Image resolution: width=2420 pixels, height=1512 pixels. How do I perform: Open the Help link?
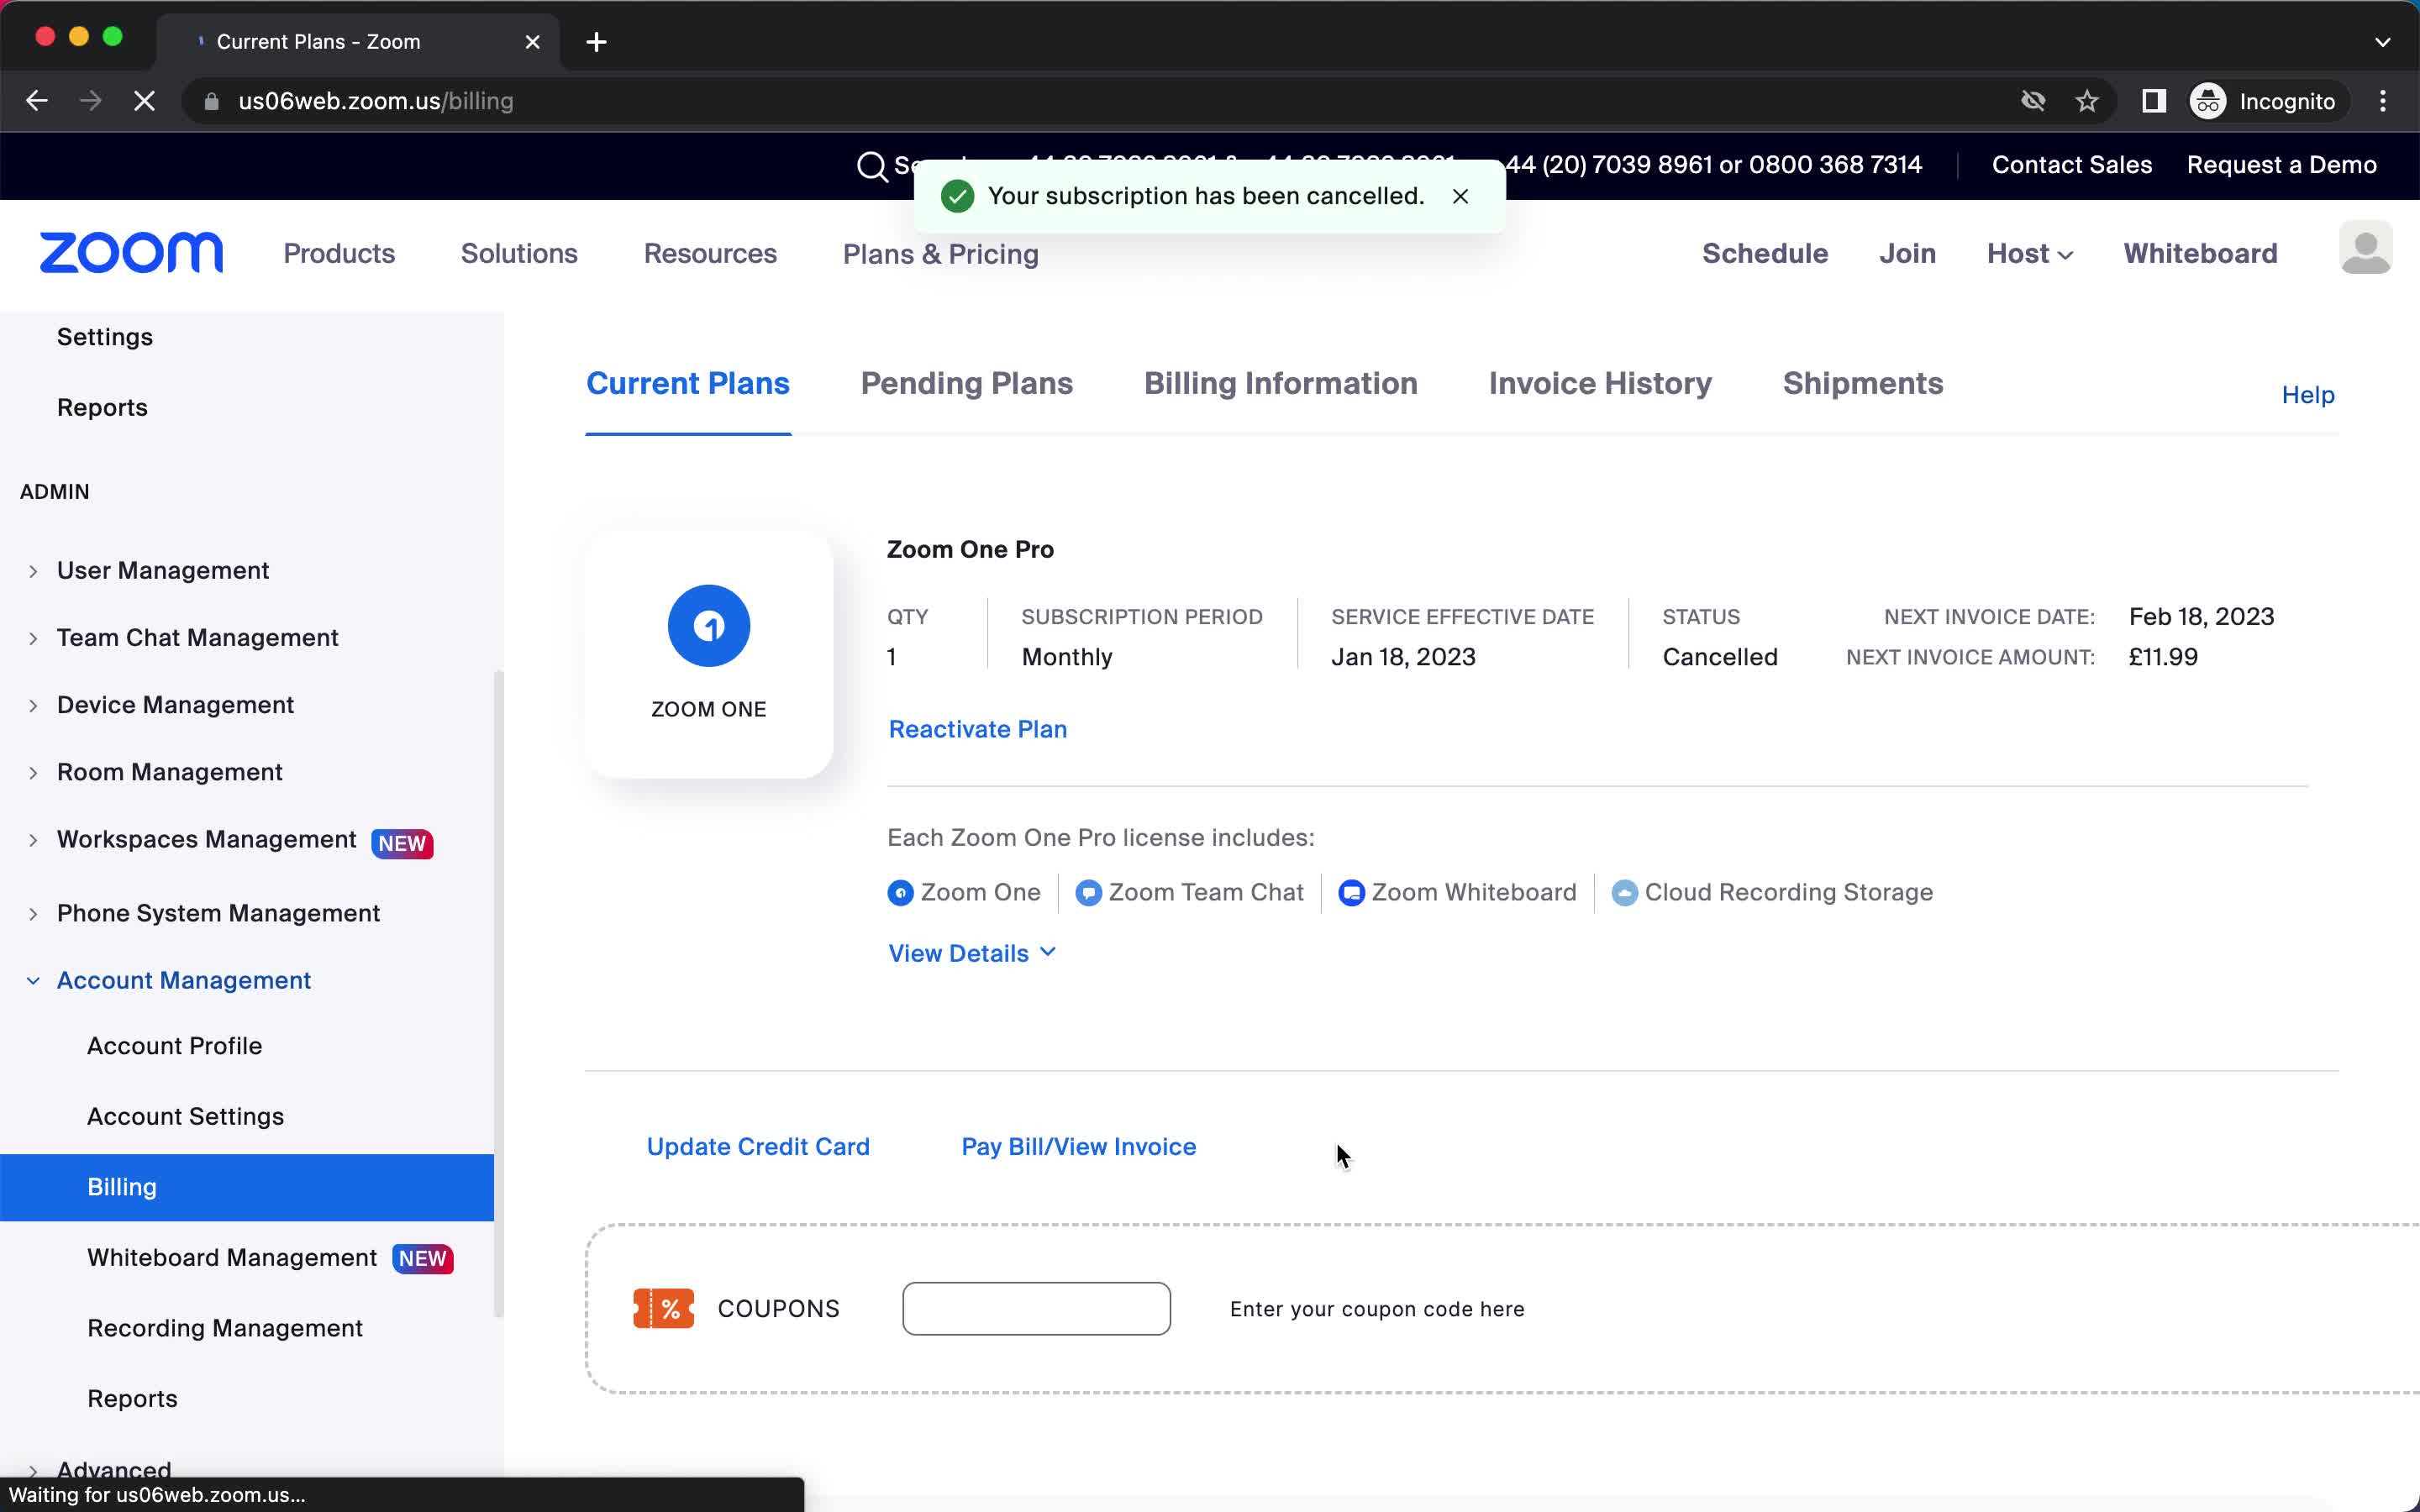tap(2307, 395)
